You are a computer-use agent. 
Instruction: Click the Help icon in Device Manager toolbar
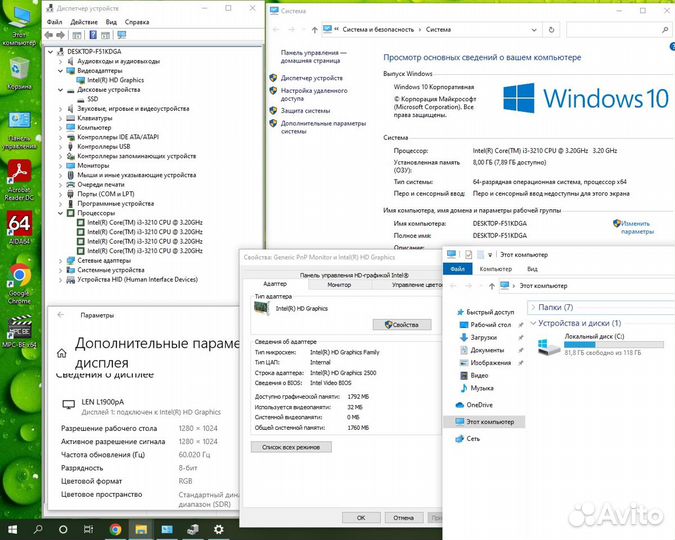[93, 35]
